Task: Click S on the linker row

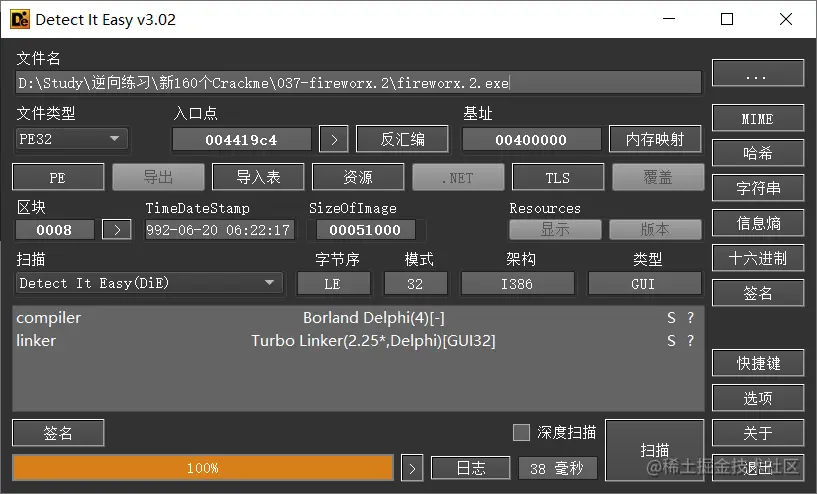Action: point(671,340)
